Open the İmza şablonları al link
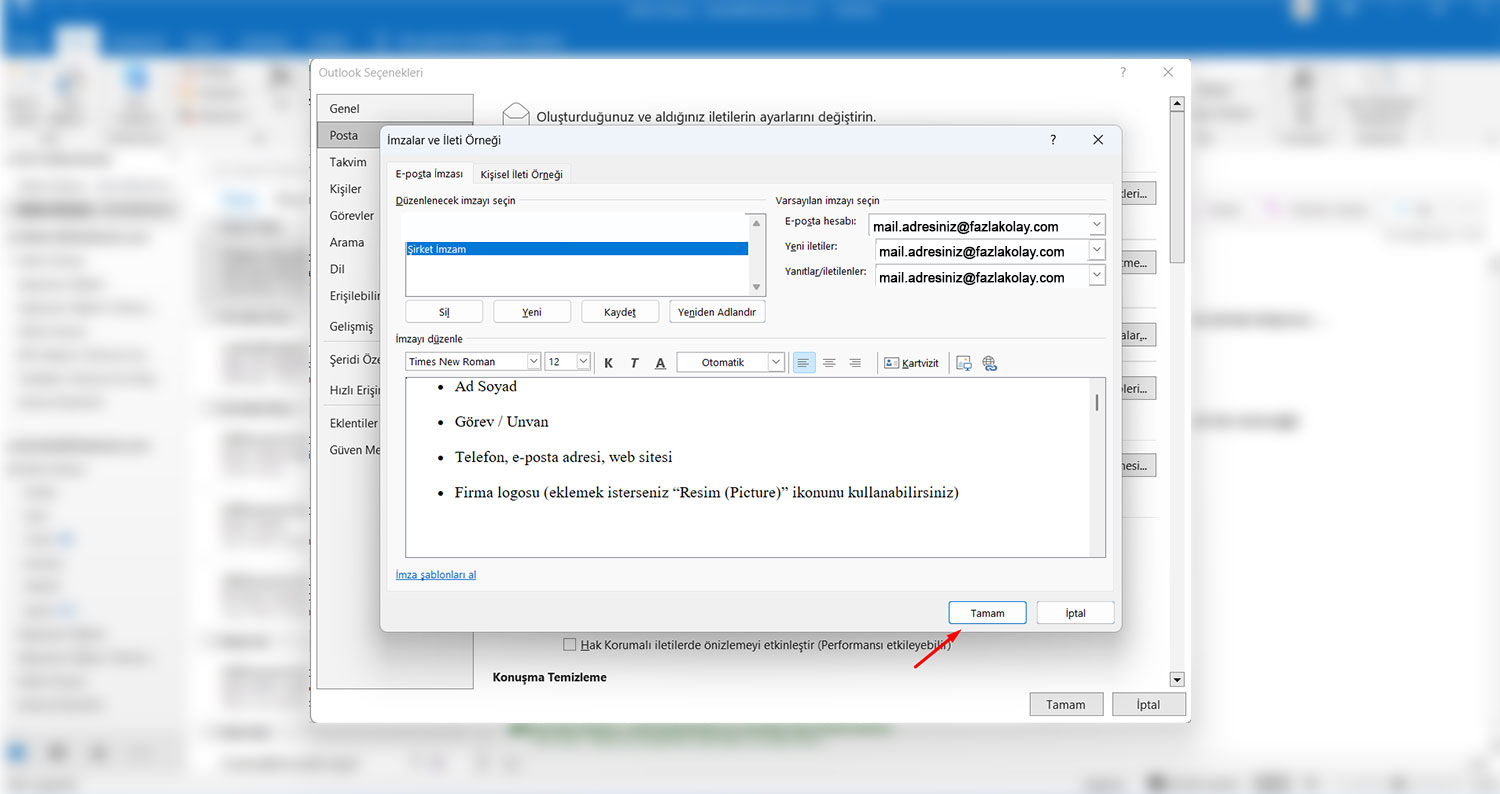Screen dimensions: 1500x794 (x=436, y=575)
